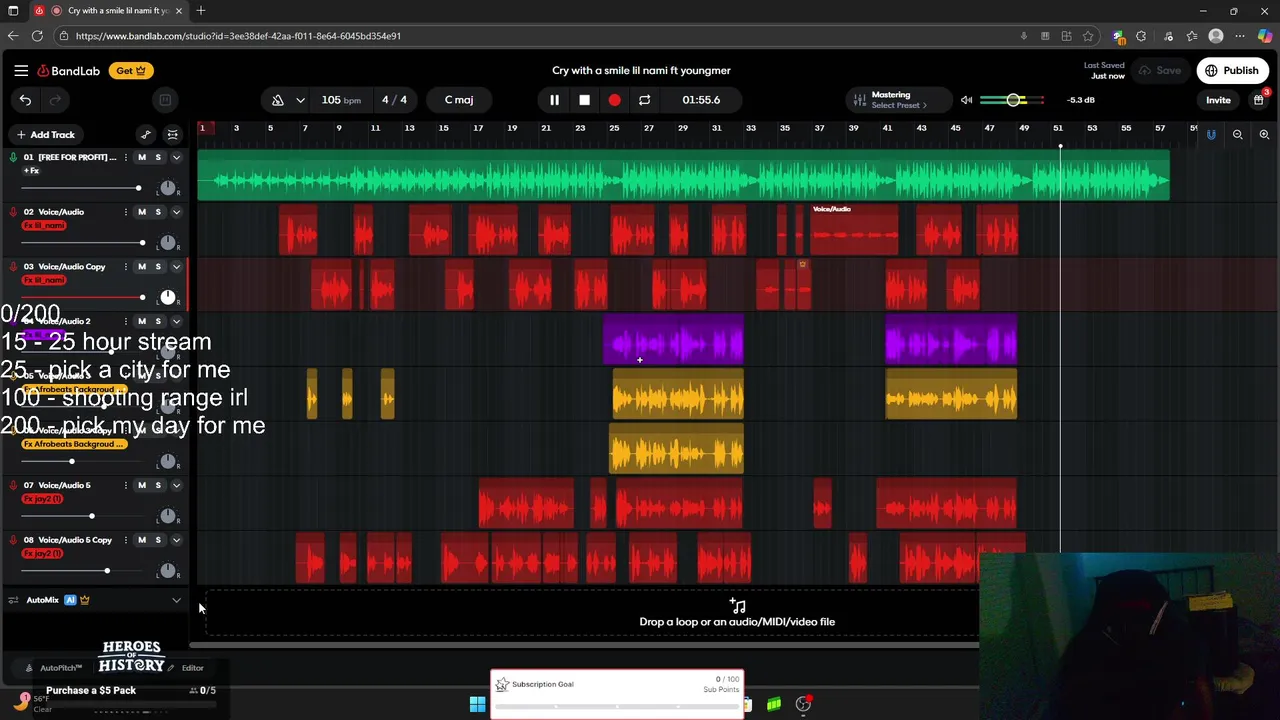Expand track 02 Voice/Audio chevron
Image resolution: width=1280 pixels, height=720 pixels.
click(176, 212)
